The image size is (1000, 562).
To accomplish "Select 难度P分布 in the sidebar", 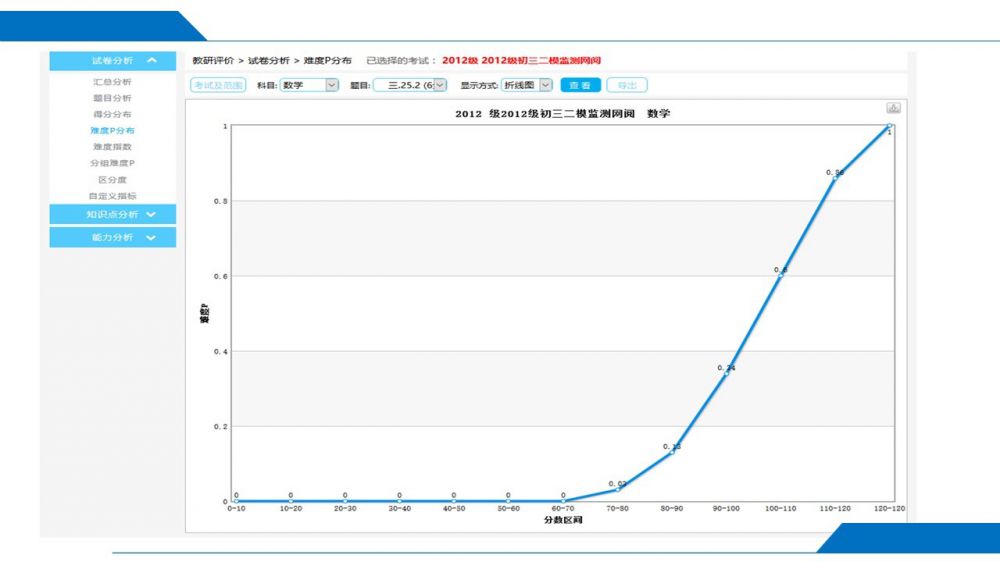I will 112,130.
